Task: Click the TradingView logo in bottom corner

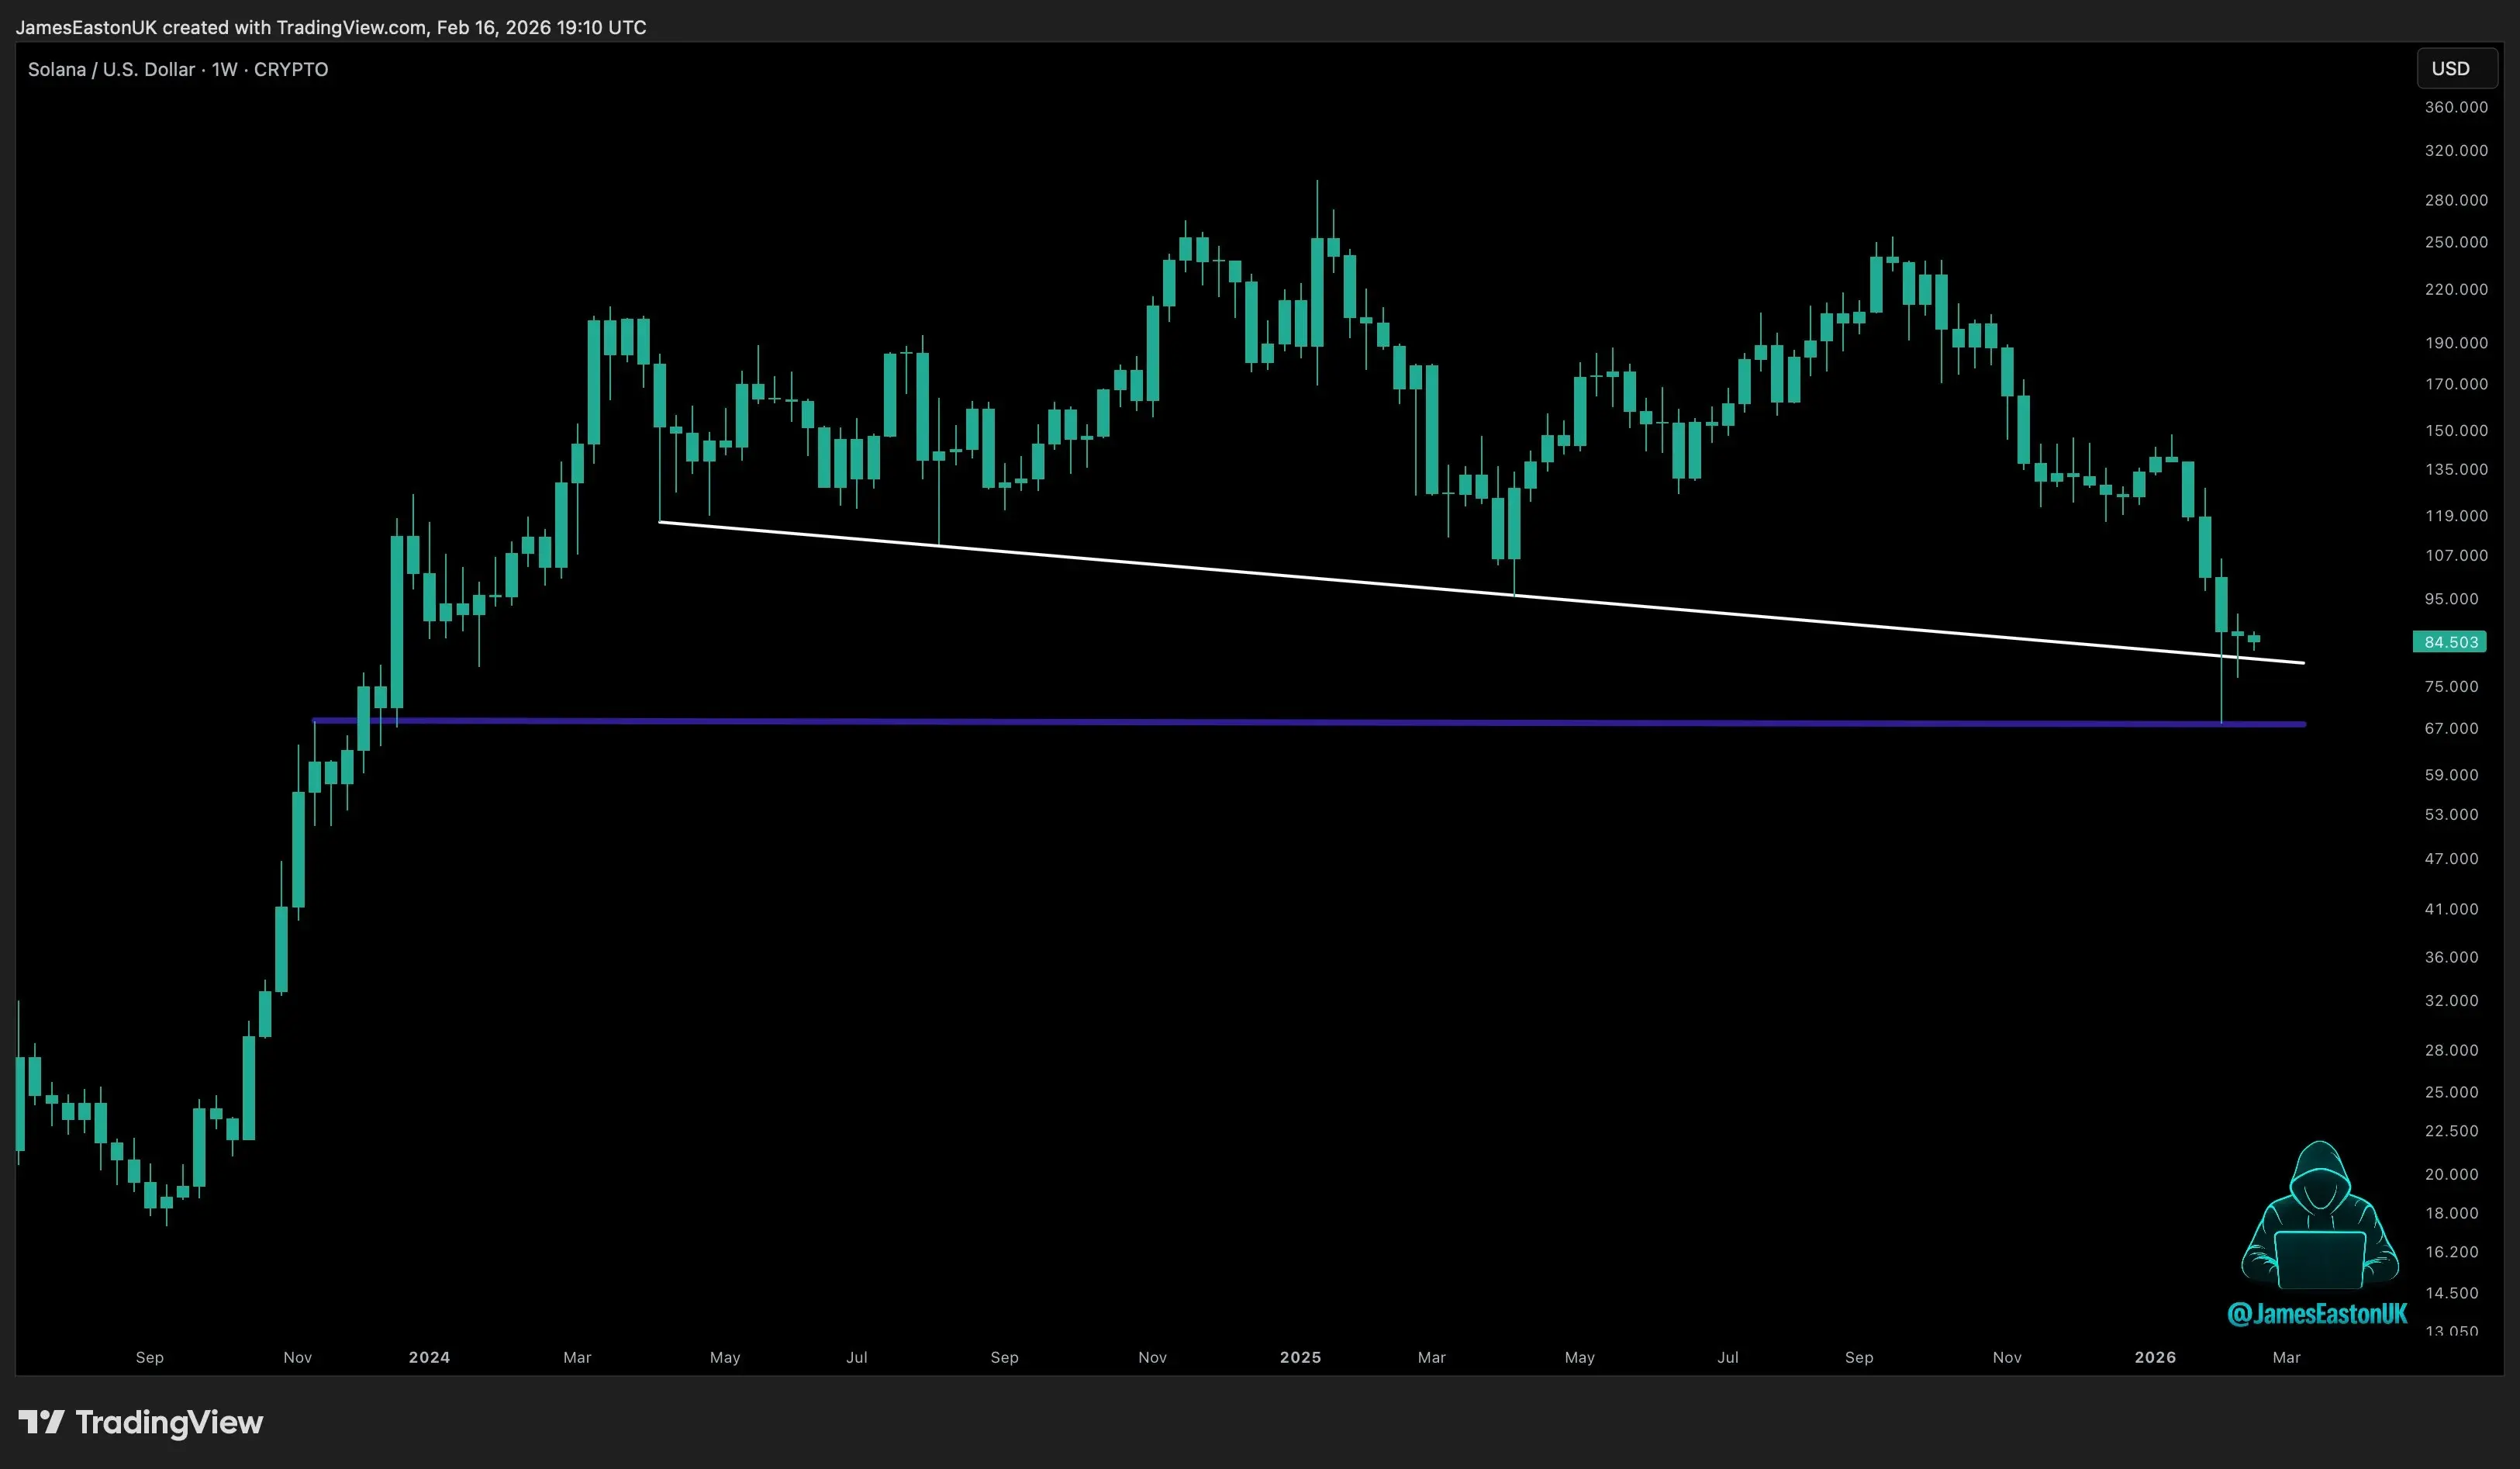Action: [x=140, y=1423]
